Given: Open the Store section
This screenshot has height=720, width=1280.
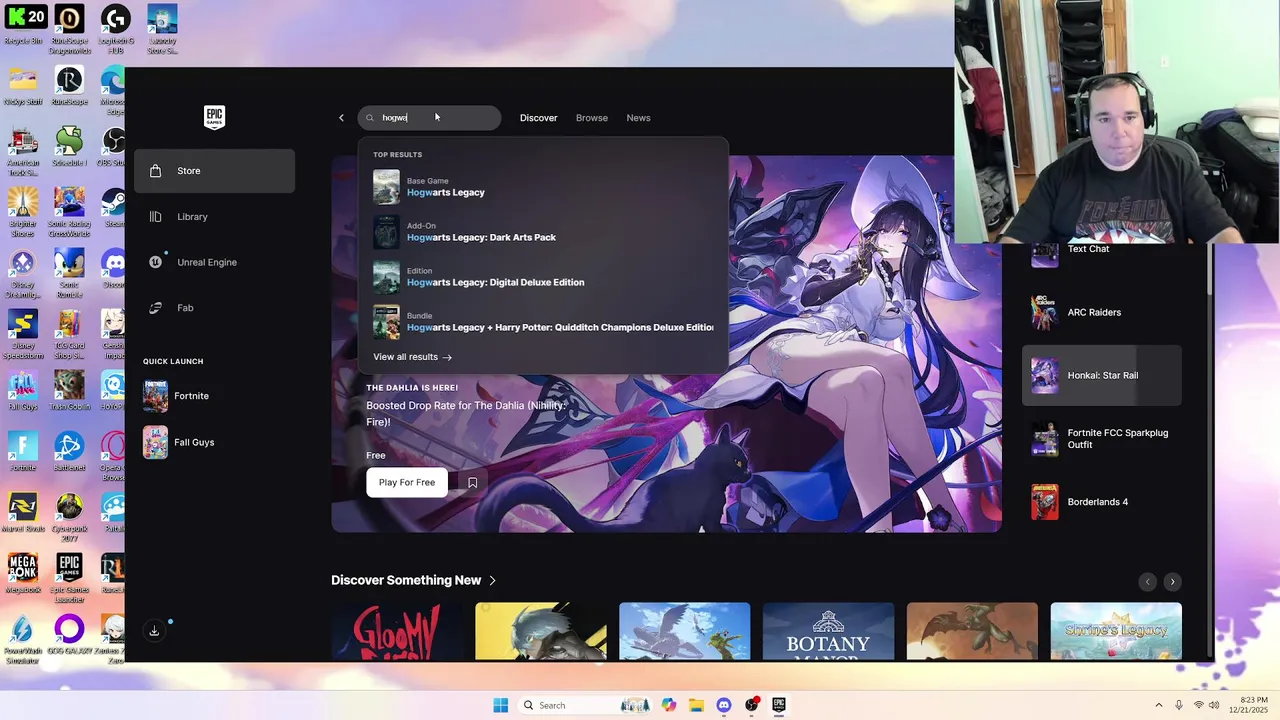Looking at the screenshot, I should pyautogui.click(x=214, y=171).
